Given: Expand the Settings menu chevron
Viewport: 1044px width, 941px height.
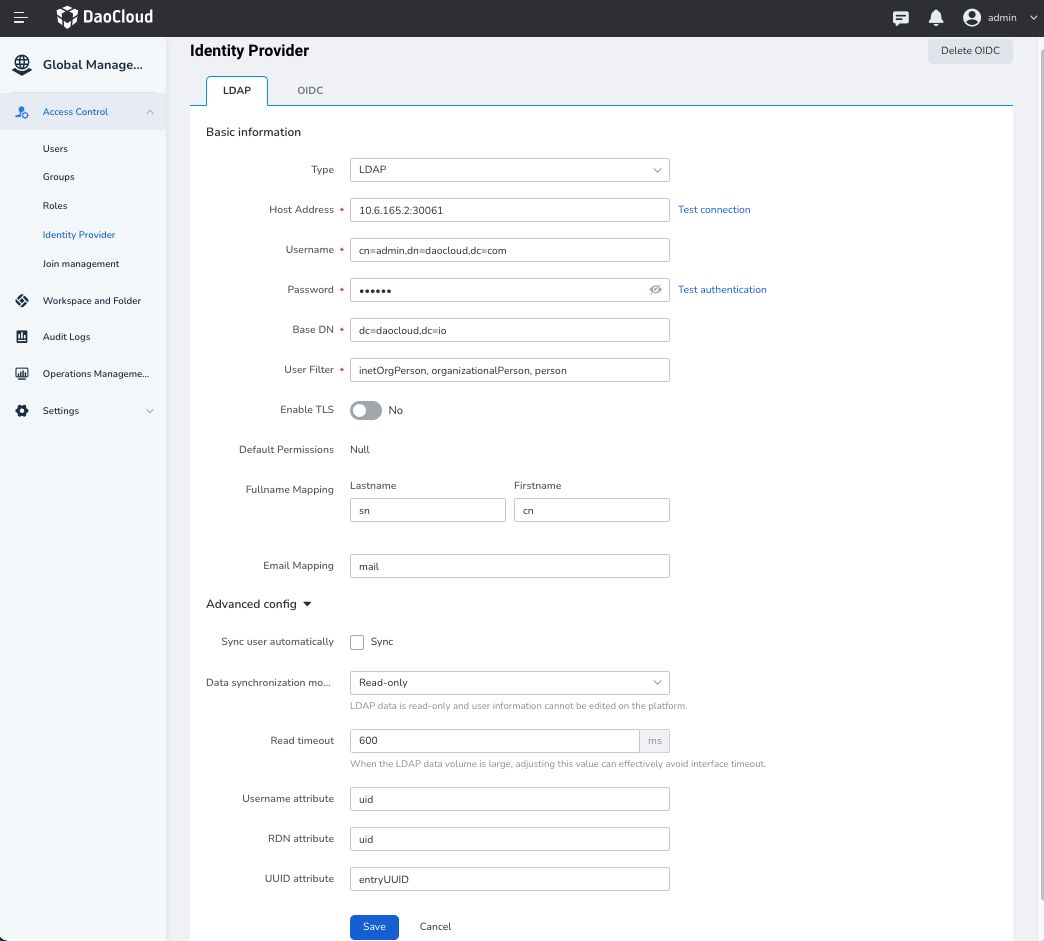Looking at the screenshot, I should tap(150, 411).
